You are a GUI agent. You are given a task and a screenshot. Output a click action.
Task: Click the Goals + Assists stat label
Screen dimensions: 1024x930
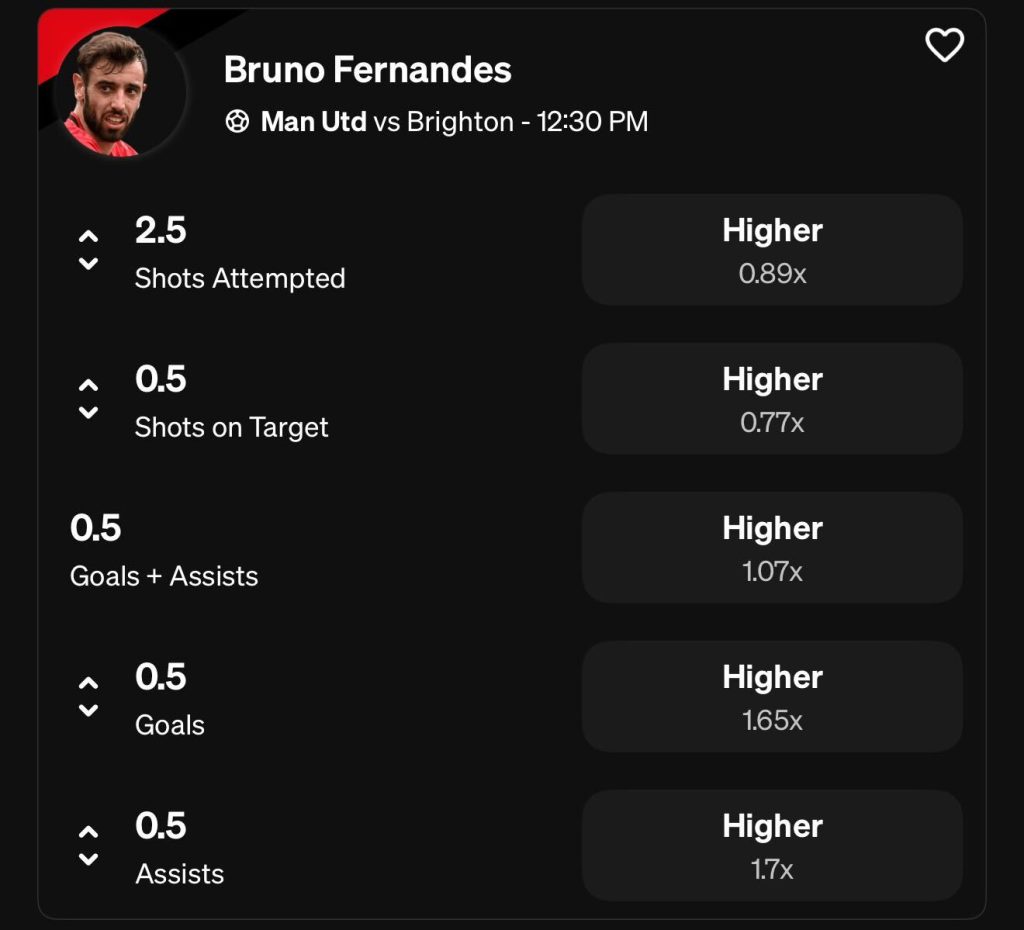[x=164, y=576]
